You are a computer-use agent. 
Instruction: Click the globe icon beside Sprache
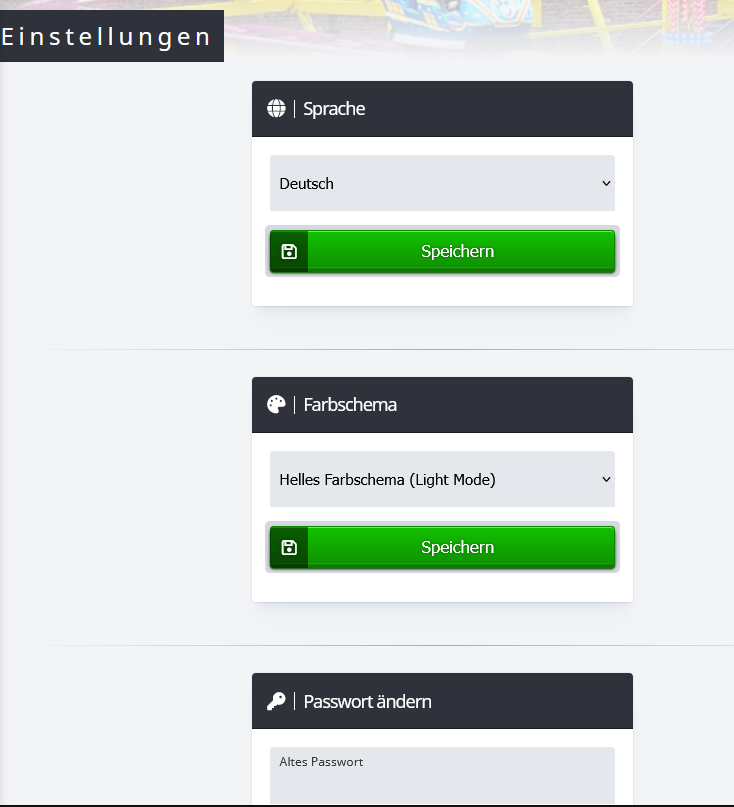pyautogui.click(x=276, y=109)
